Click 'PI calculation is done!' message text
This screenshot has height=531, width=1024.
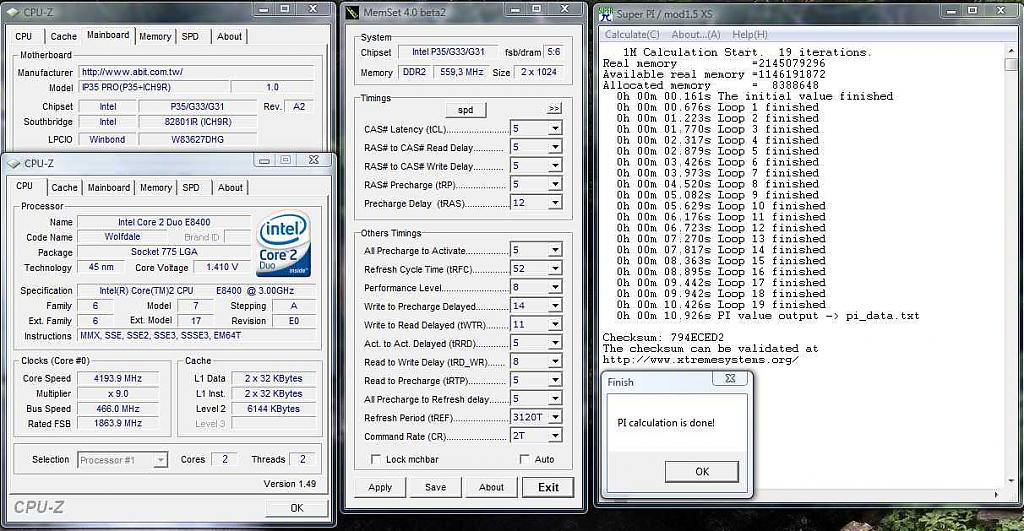[666, 423]
